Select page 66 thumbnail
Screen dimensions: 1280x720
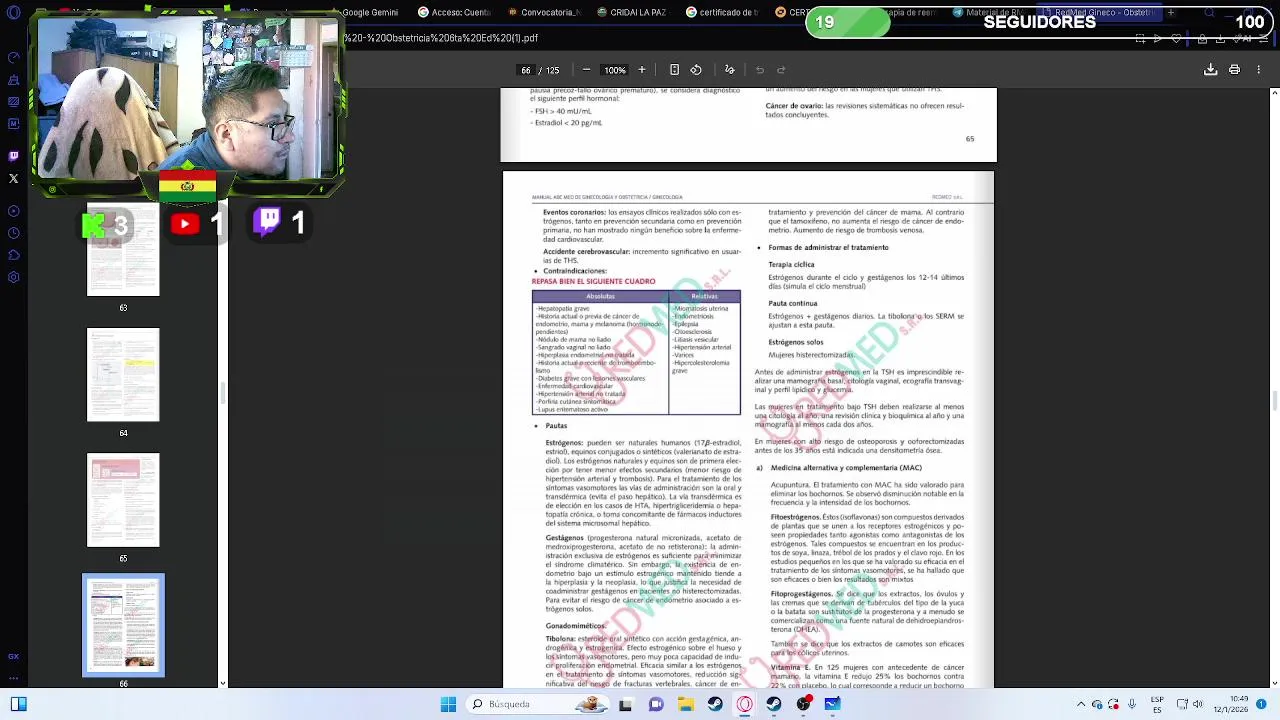pyautogui.click(x=123, y=625)
